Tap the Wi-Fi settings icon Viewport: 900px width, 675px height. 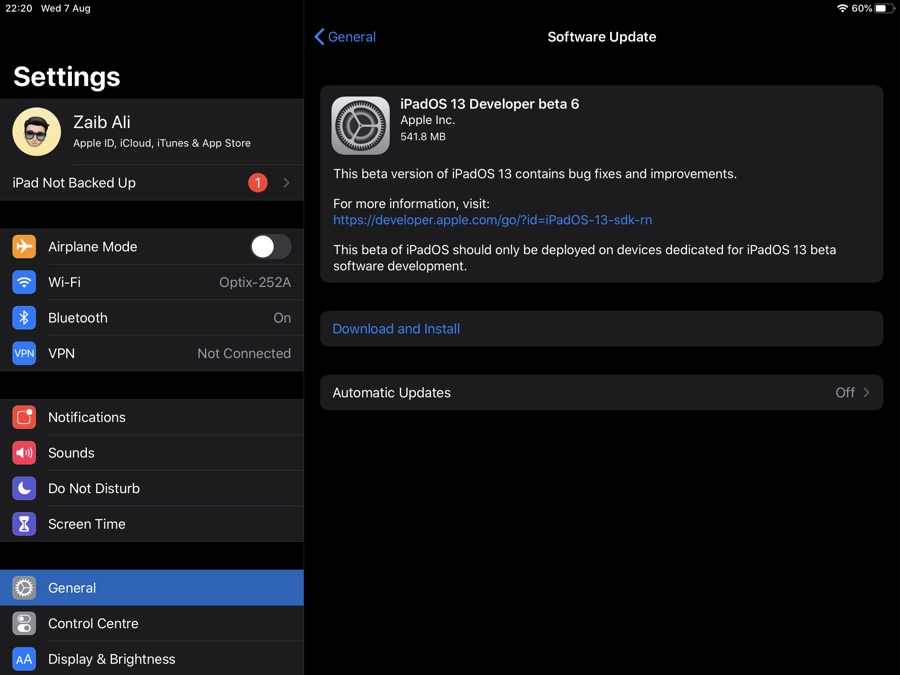pos(24,282)
